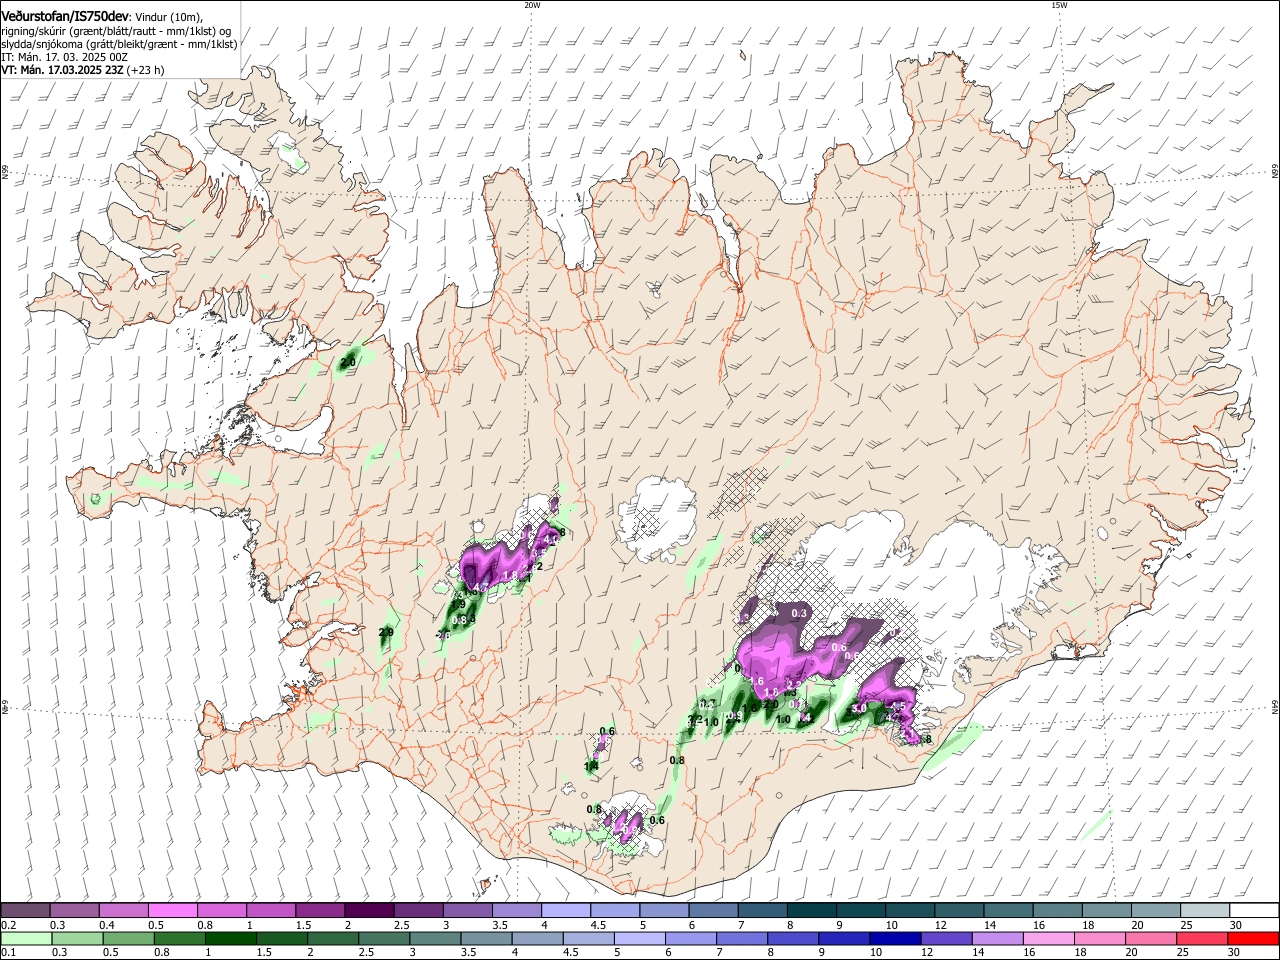This screenshot has height=960, width=1280.
Task: Click the Veðurstofan/IS750dev title text
Action: [x=65, y=17]
